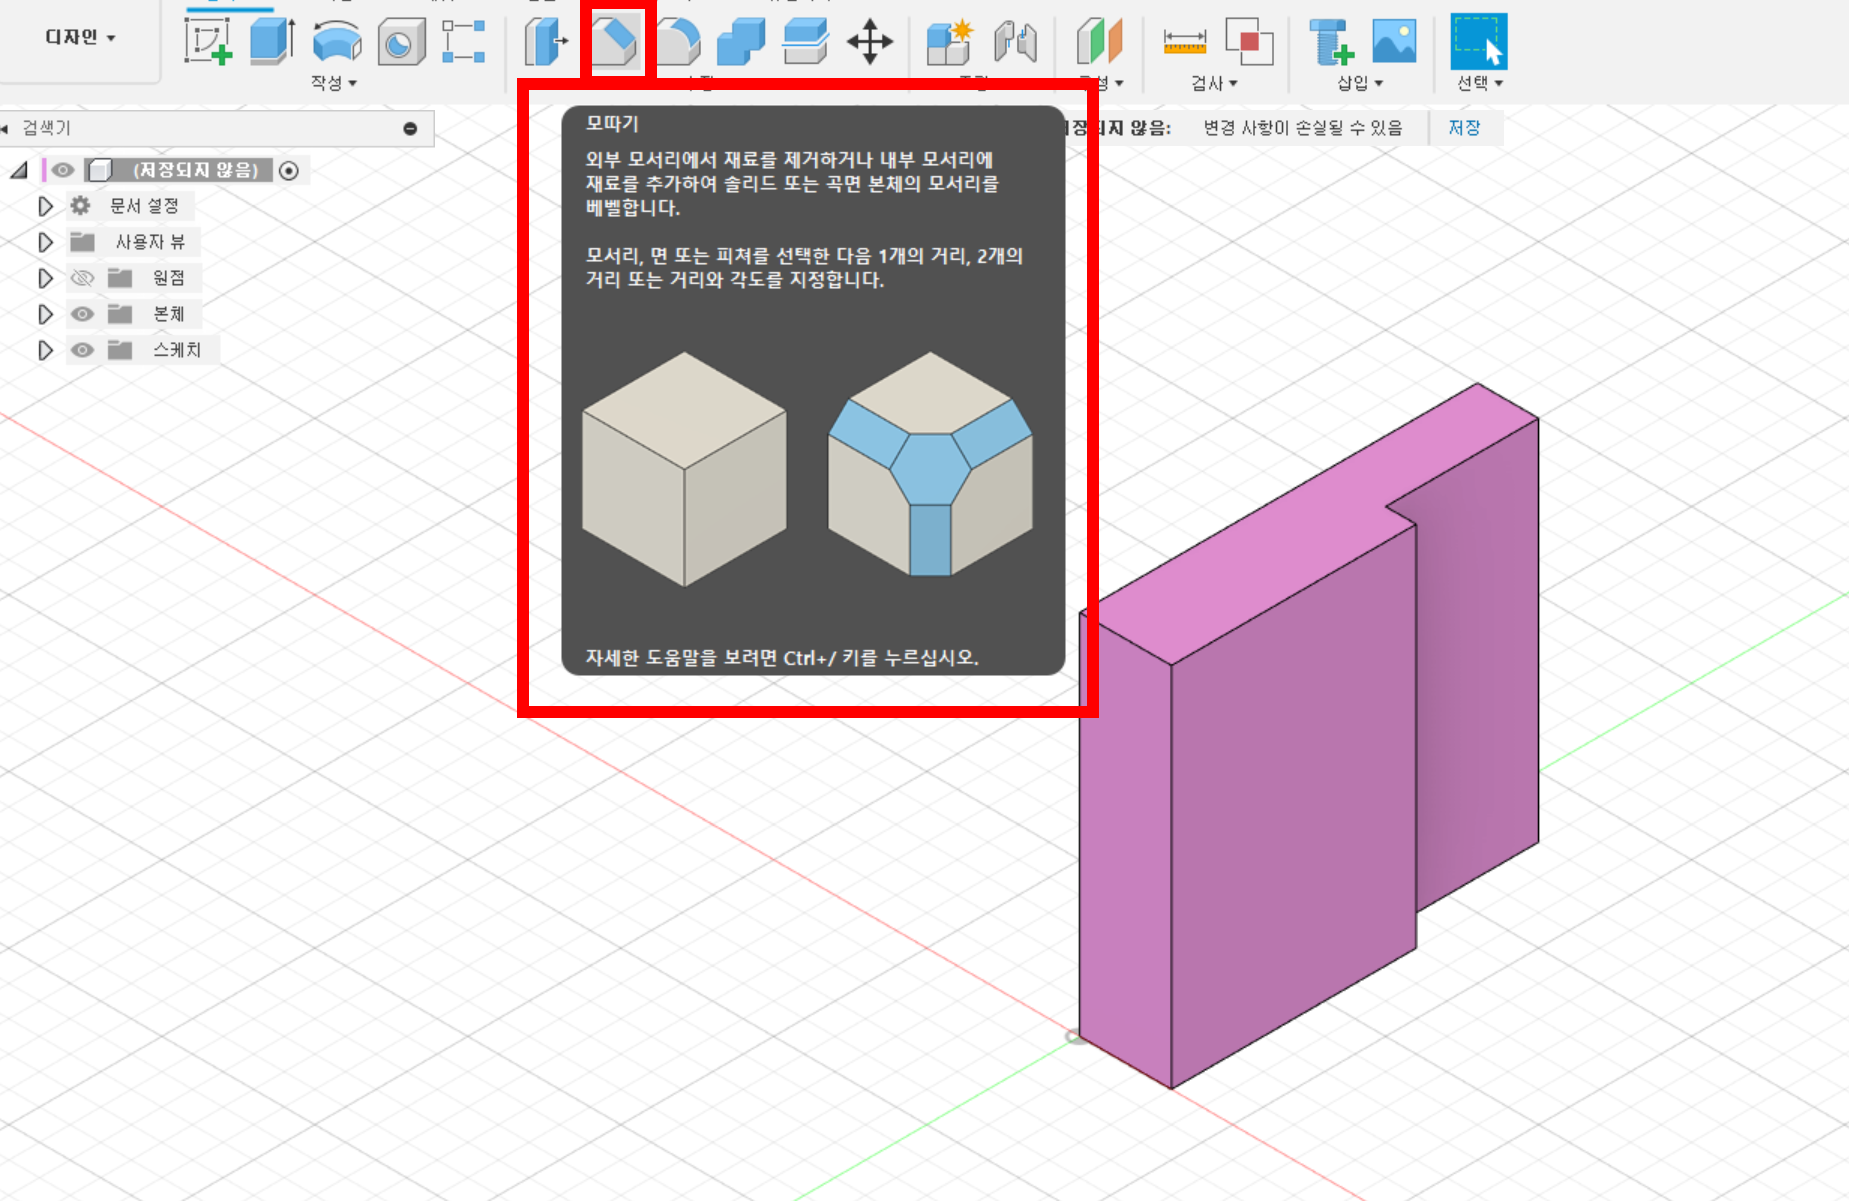
Task: Open the 선택 dropdown menu
Action: (1480, 83)
